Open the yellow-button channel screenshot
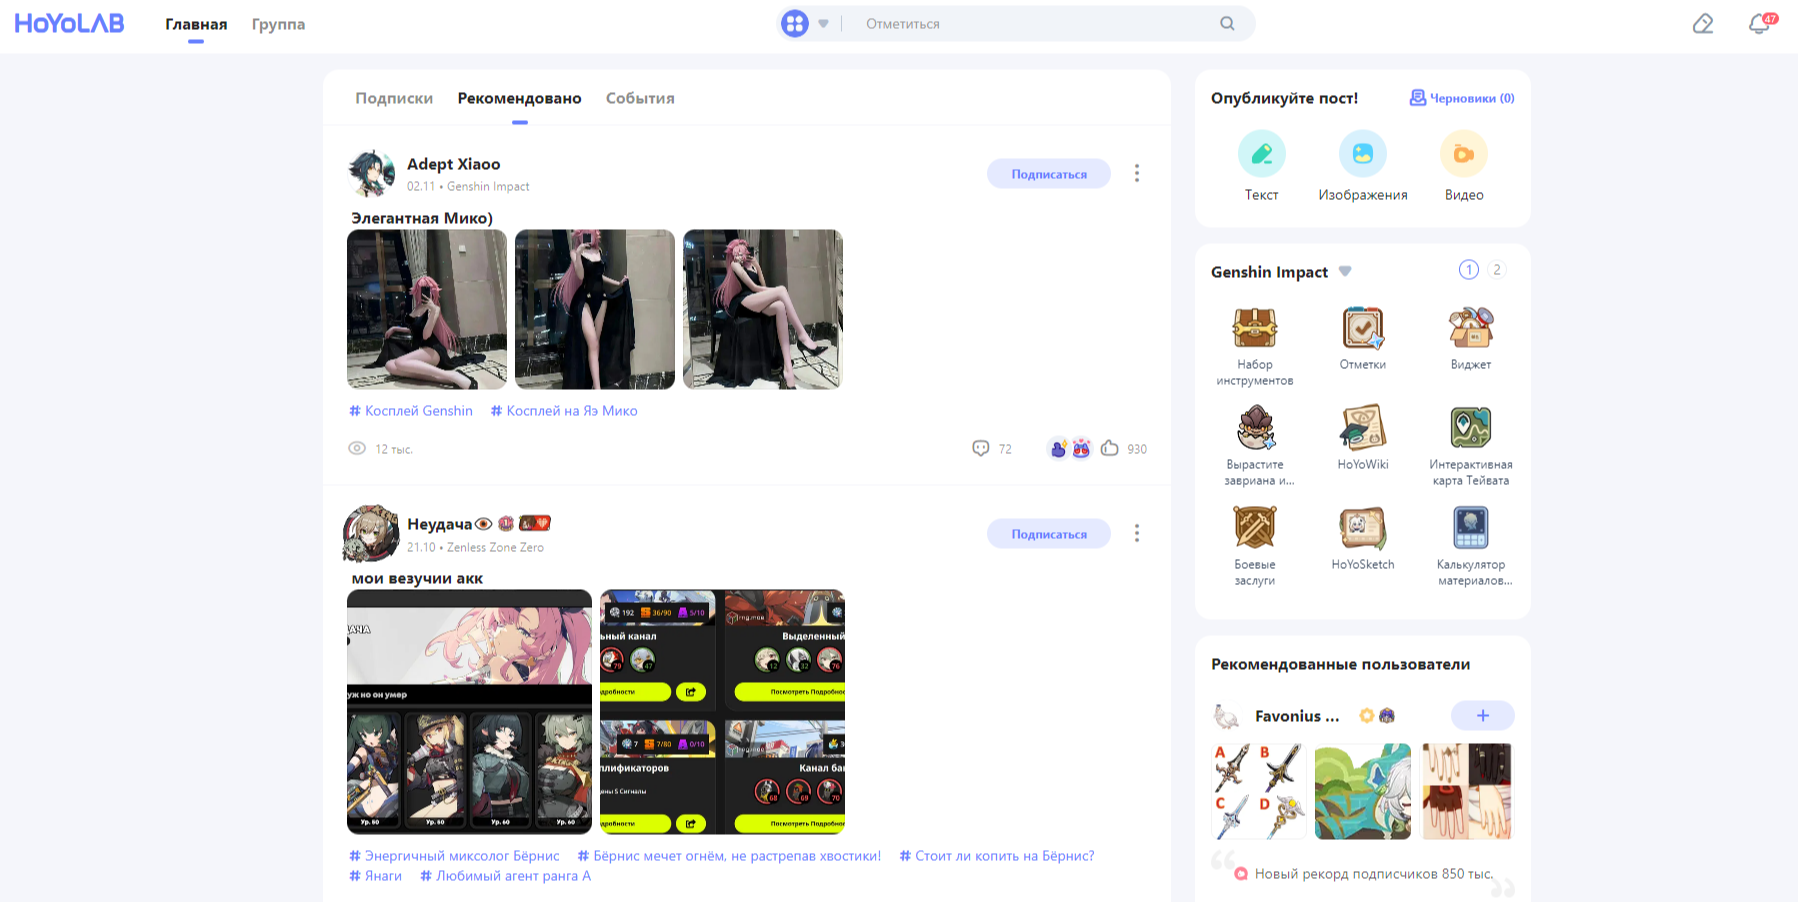Viewport: 1798px width, 902px height. (722, 712)
